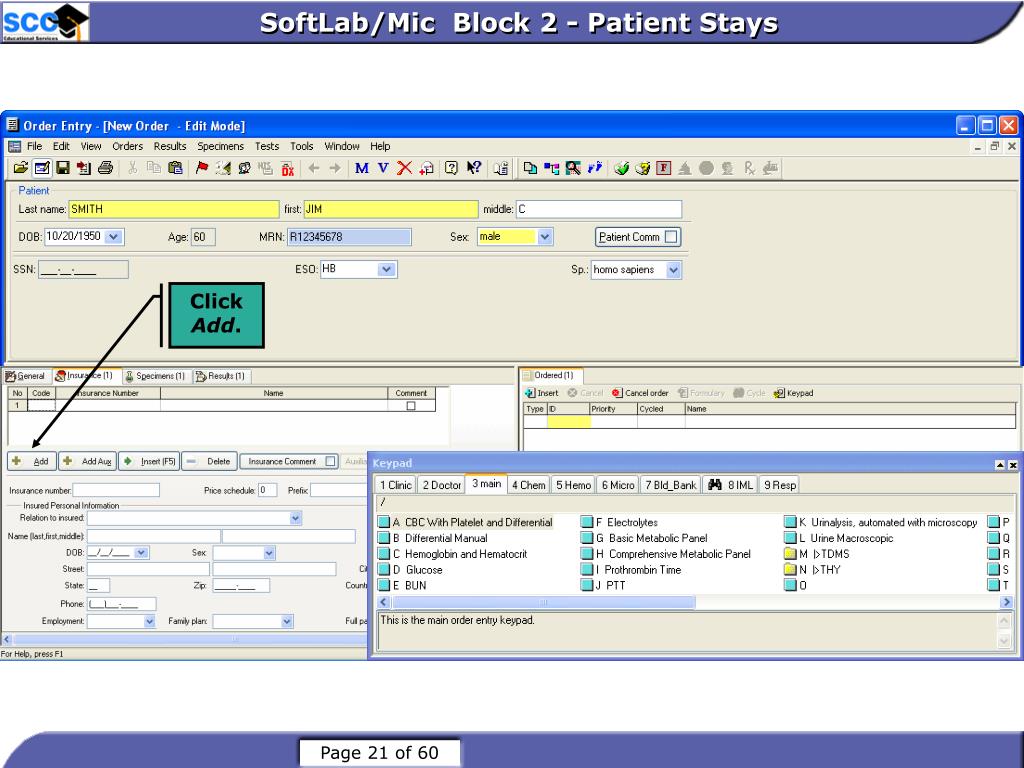
Task: Click the cascading windows toolbar icon
Action: pos(530,168)
